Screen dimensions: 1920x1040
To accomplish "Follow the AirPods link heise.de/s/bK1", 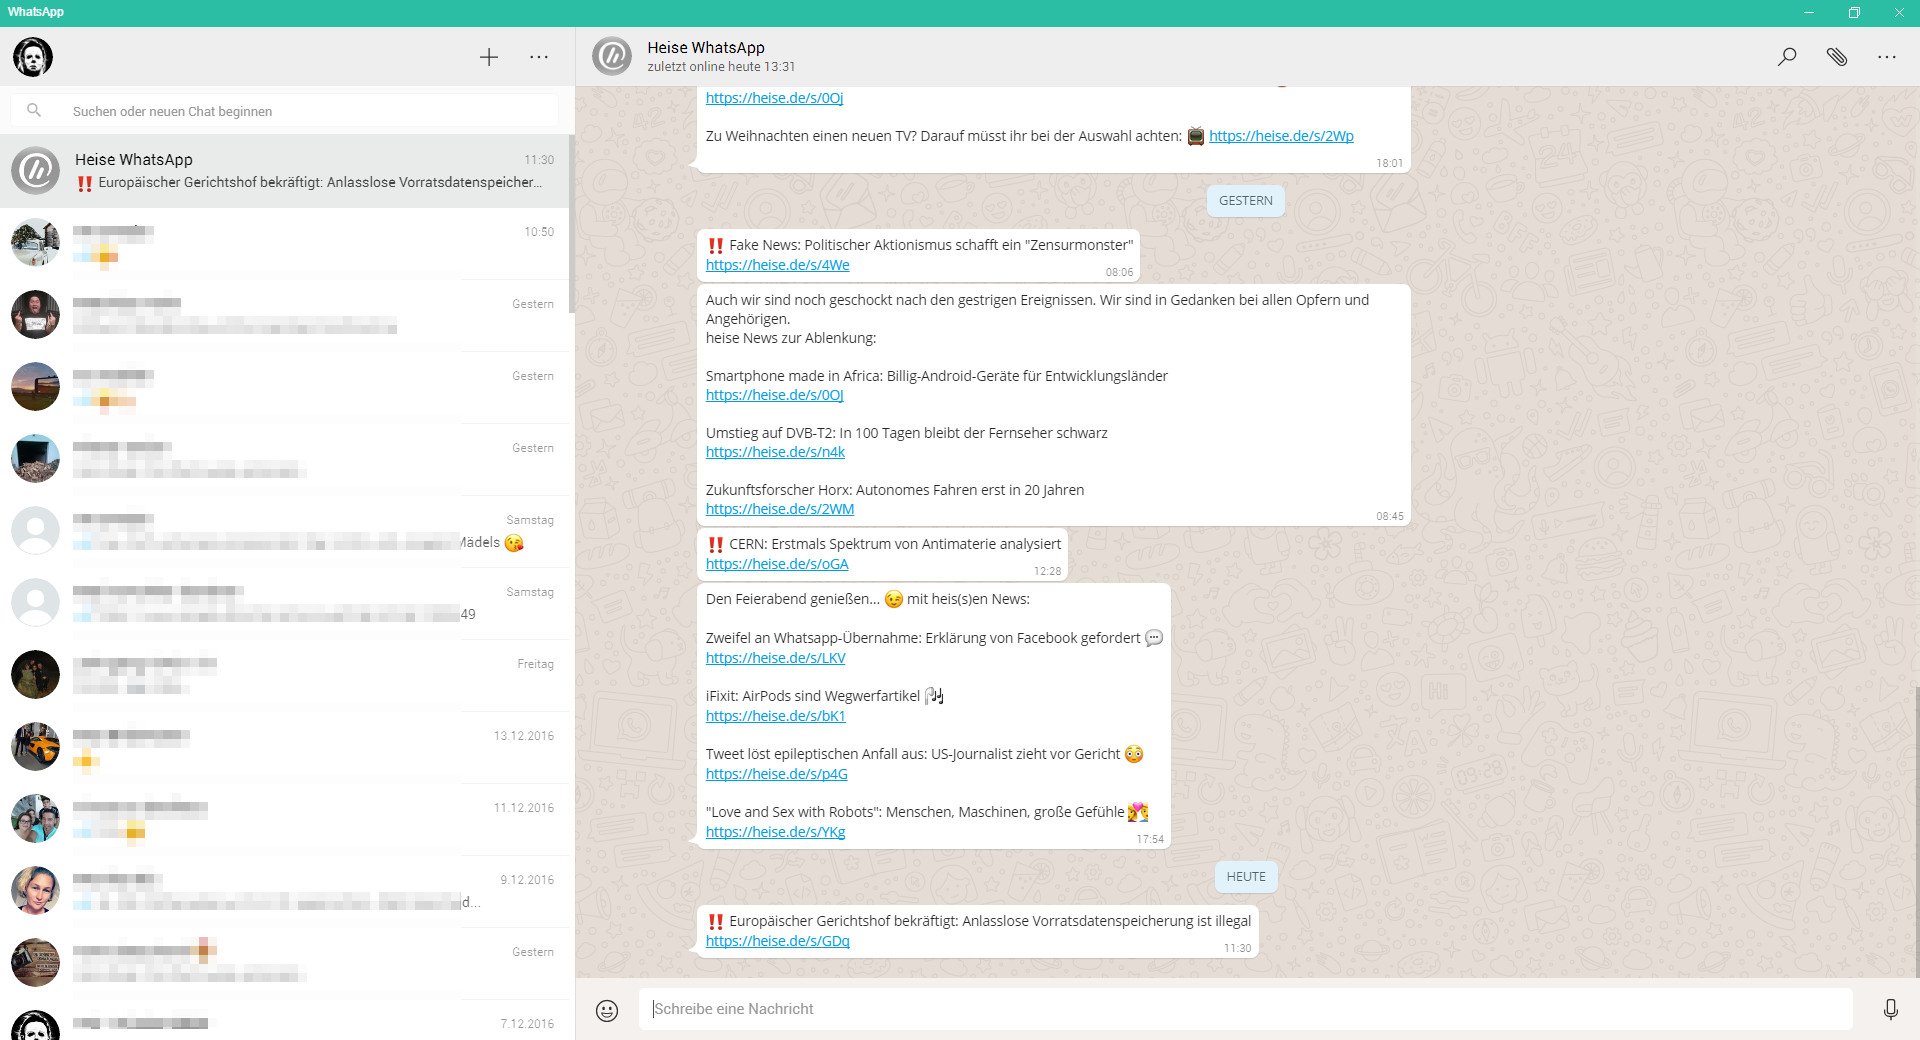I will pyautogui.click(x=775, y=716).
